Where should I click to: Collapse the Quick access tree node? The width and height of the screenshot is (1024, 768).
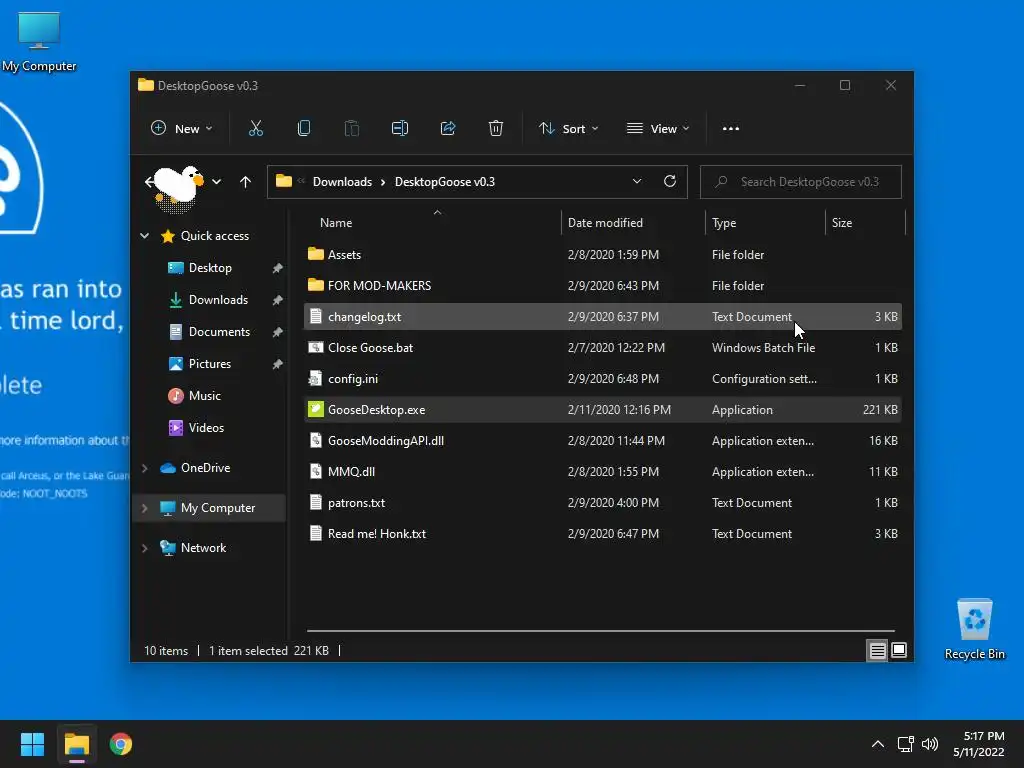pos(144,236)
